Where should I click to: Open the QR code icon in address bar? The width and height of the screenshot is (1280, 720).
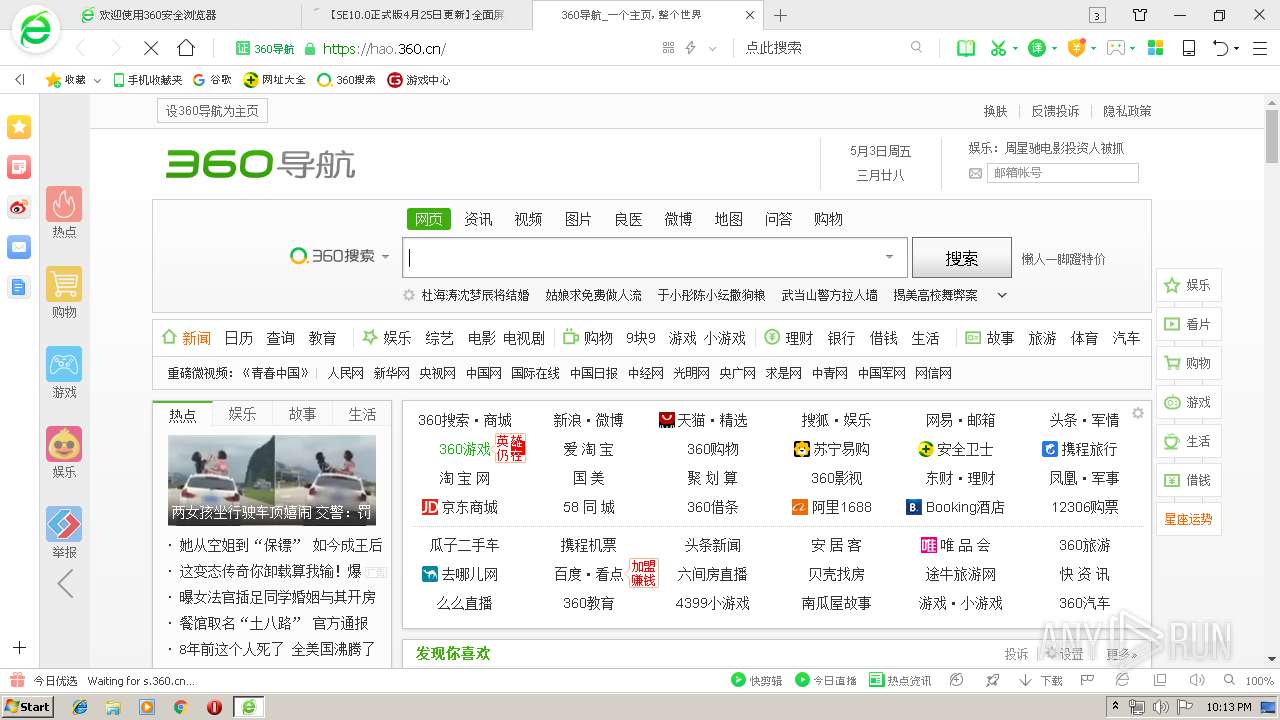pyautogui.click(x=669, y=48)
